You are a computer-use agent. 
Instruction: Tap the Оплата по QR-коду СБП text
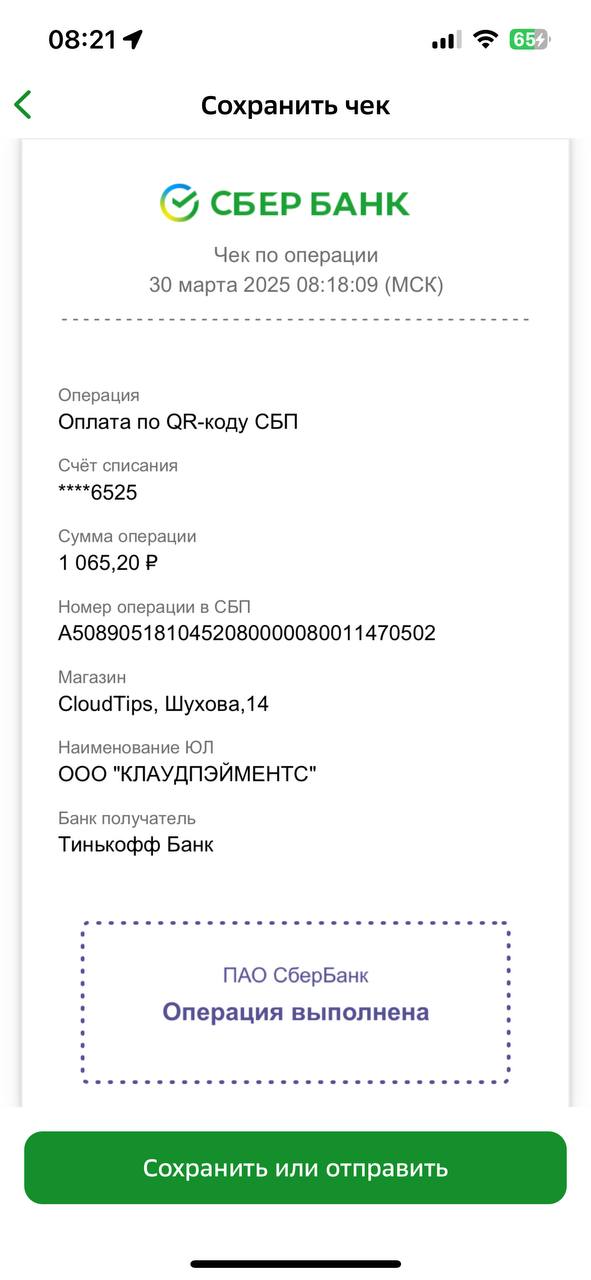[x=178, y=422]
